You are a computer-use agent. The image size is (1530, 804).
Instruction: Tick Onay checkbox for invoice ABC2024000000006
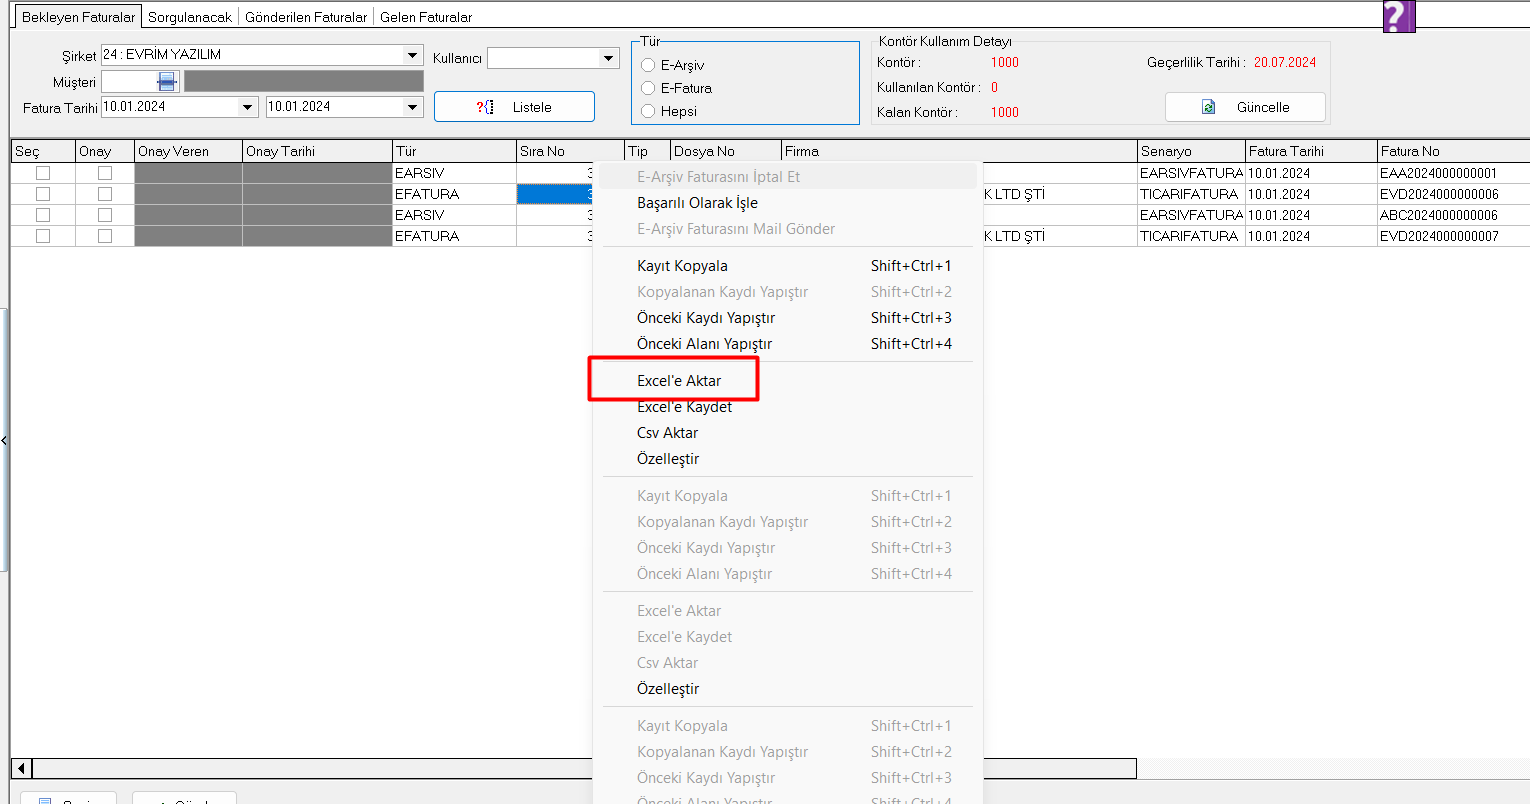click(105, 215)
